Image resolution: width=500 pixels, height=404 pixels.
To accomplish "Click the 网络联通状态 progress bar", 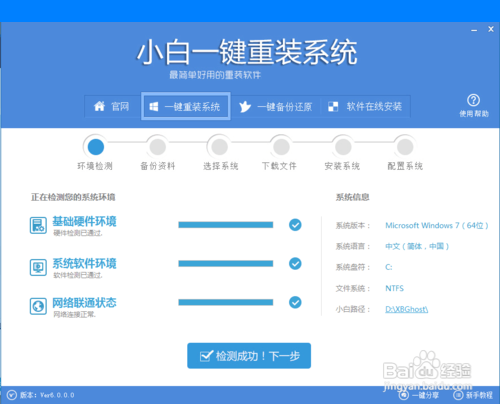I will click(226, 302).
